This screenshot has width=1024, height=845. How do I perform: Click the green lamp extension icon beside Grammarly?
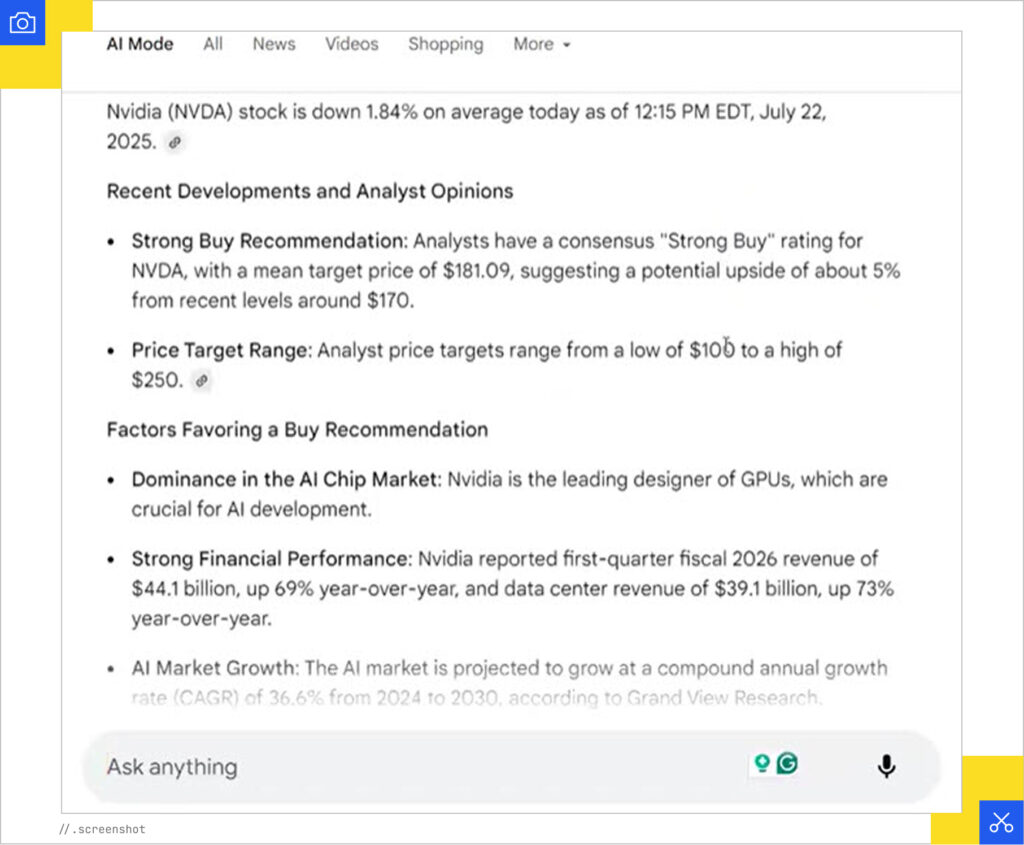(763, 762)
